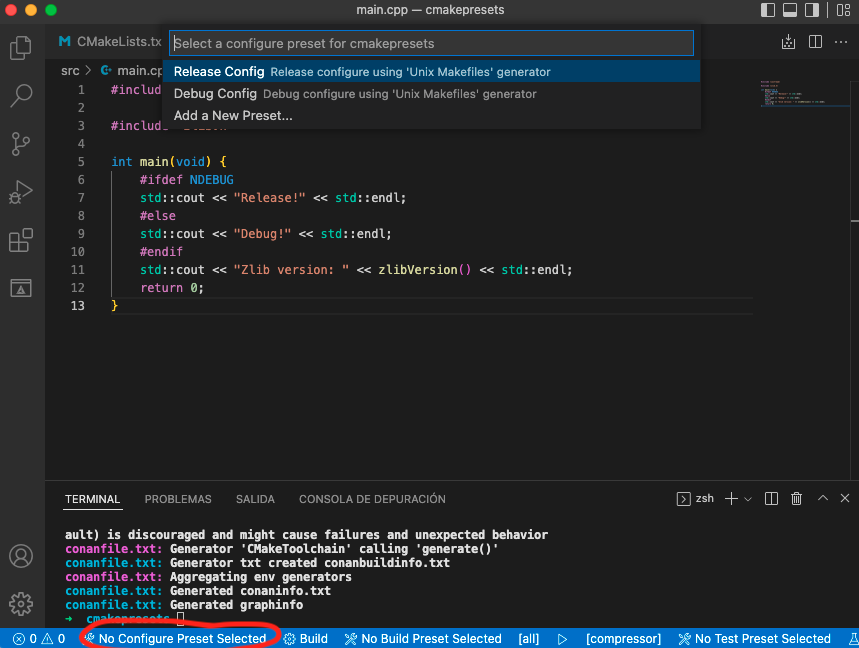The height and width of the screenshot is (648, 859).
Task: Open the Run and Debug view
Action: pos(21,192)
